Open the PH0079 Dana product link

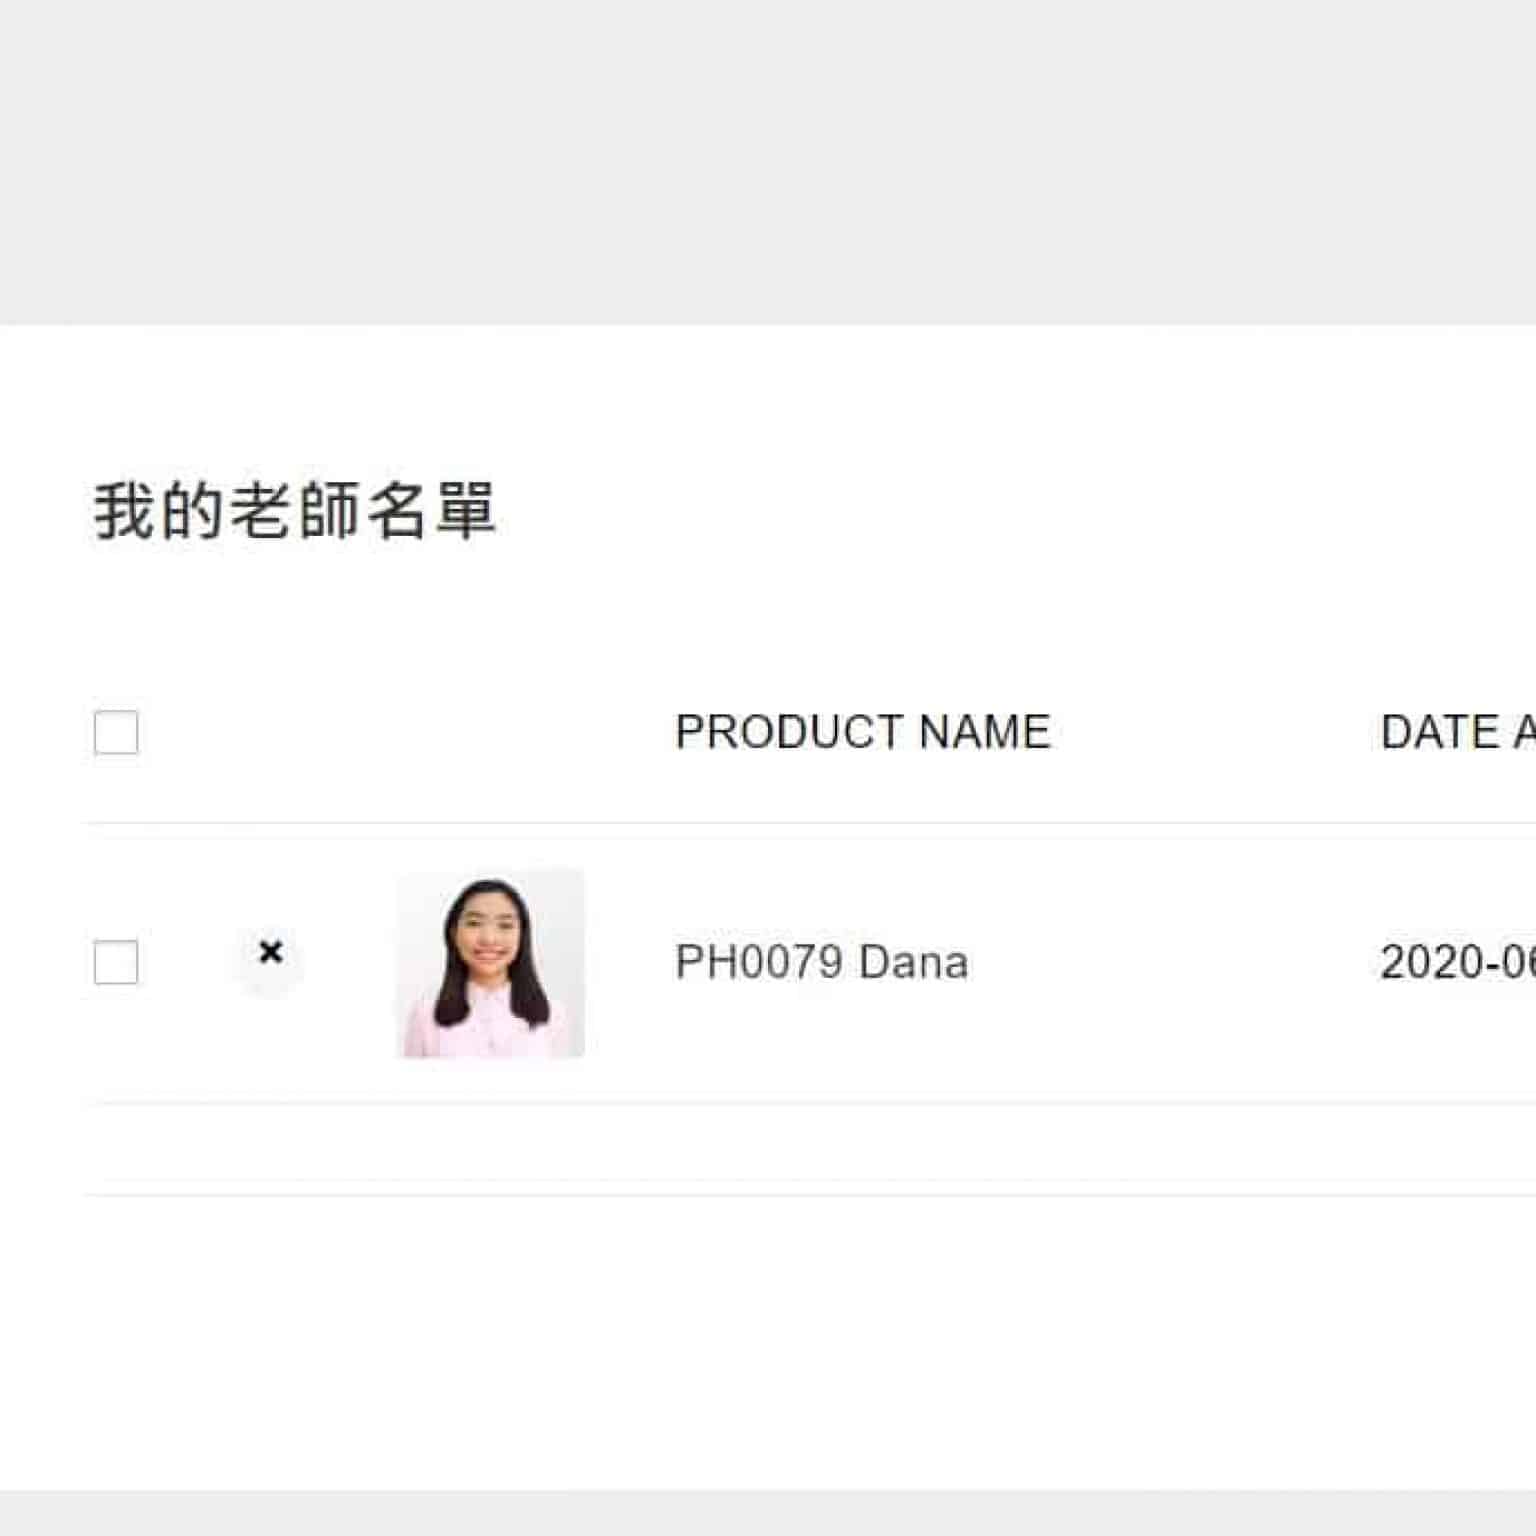tap(822, 962)
